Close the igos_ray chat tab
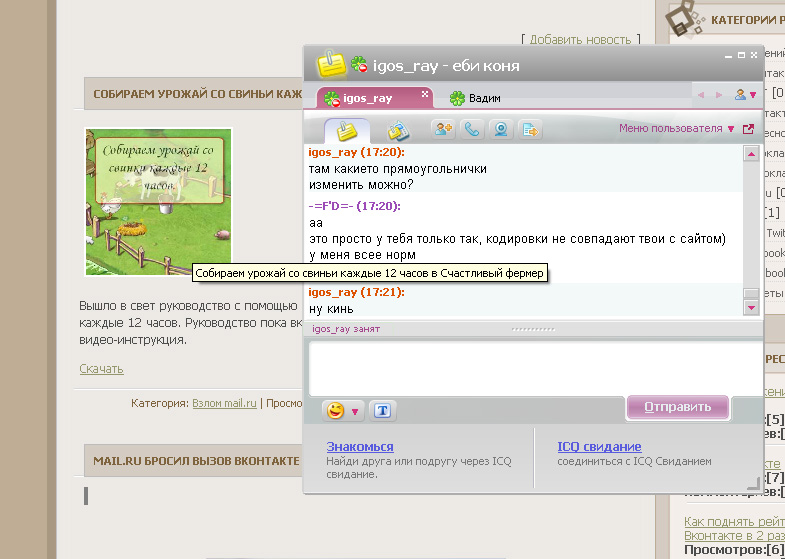The image size is (785, 559). click(425, 94)
